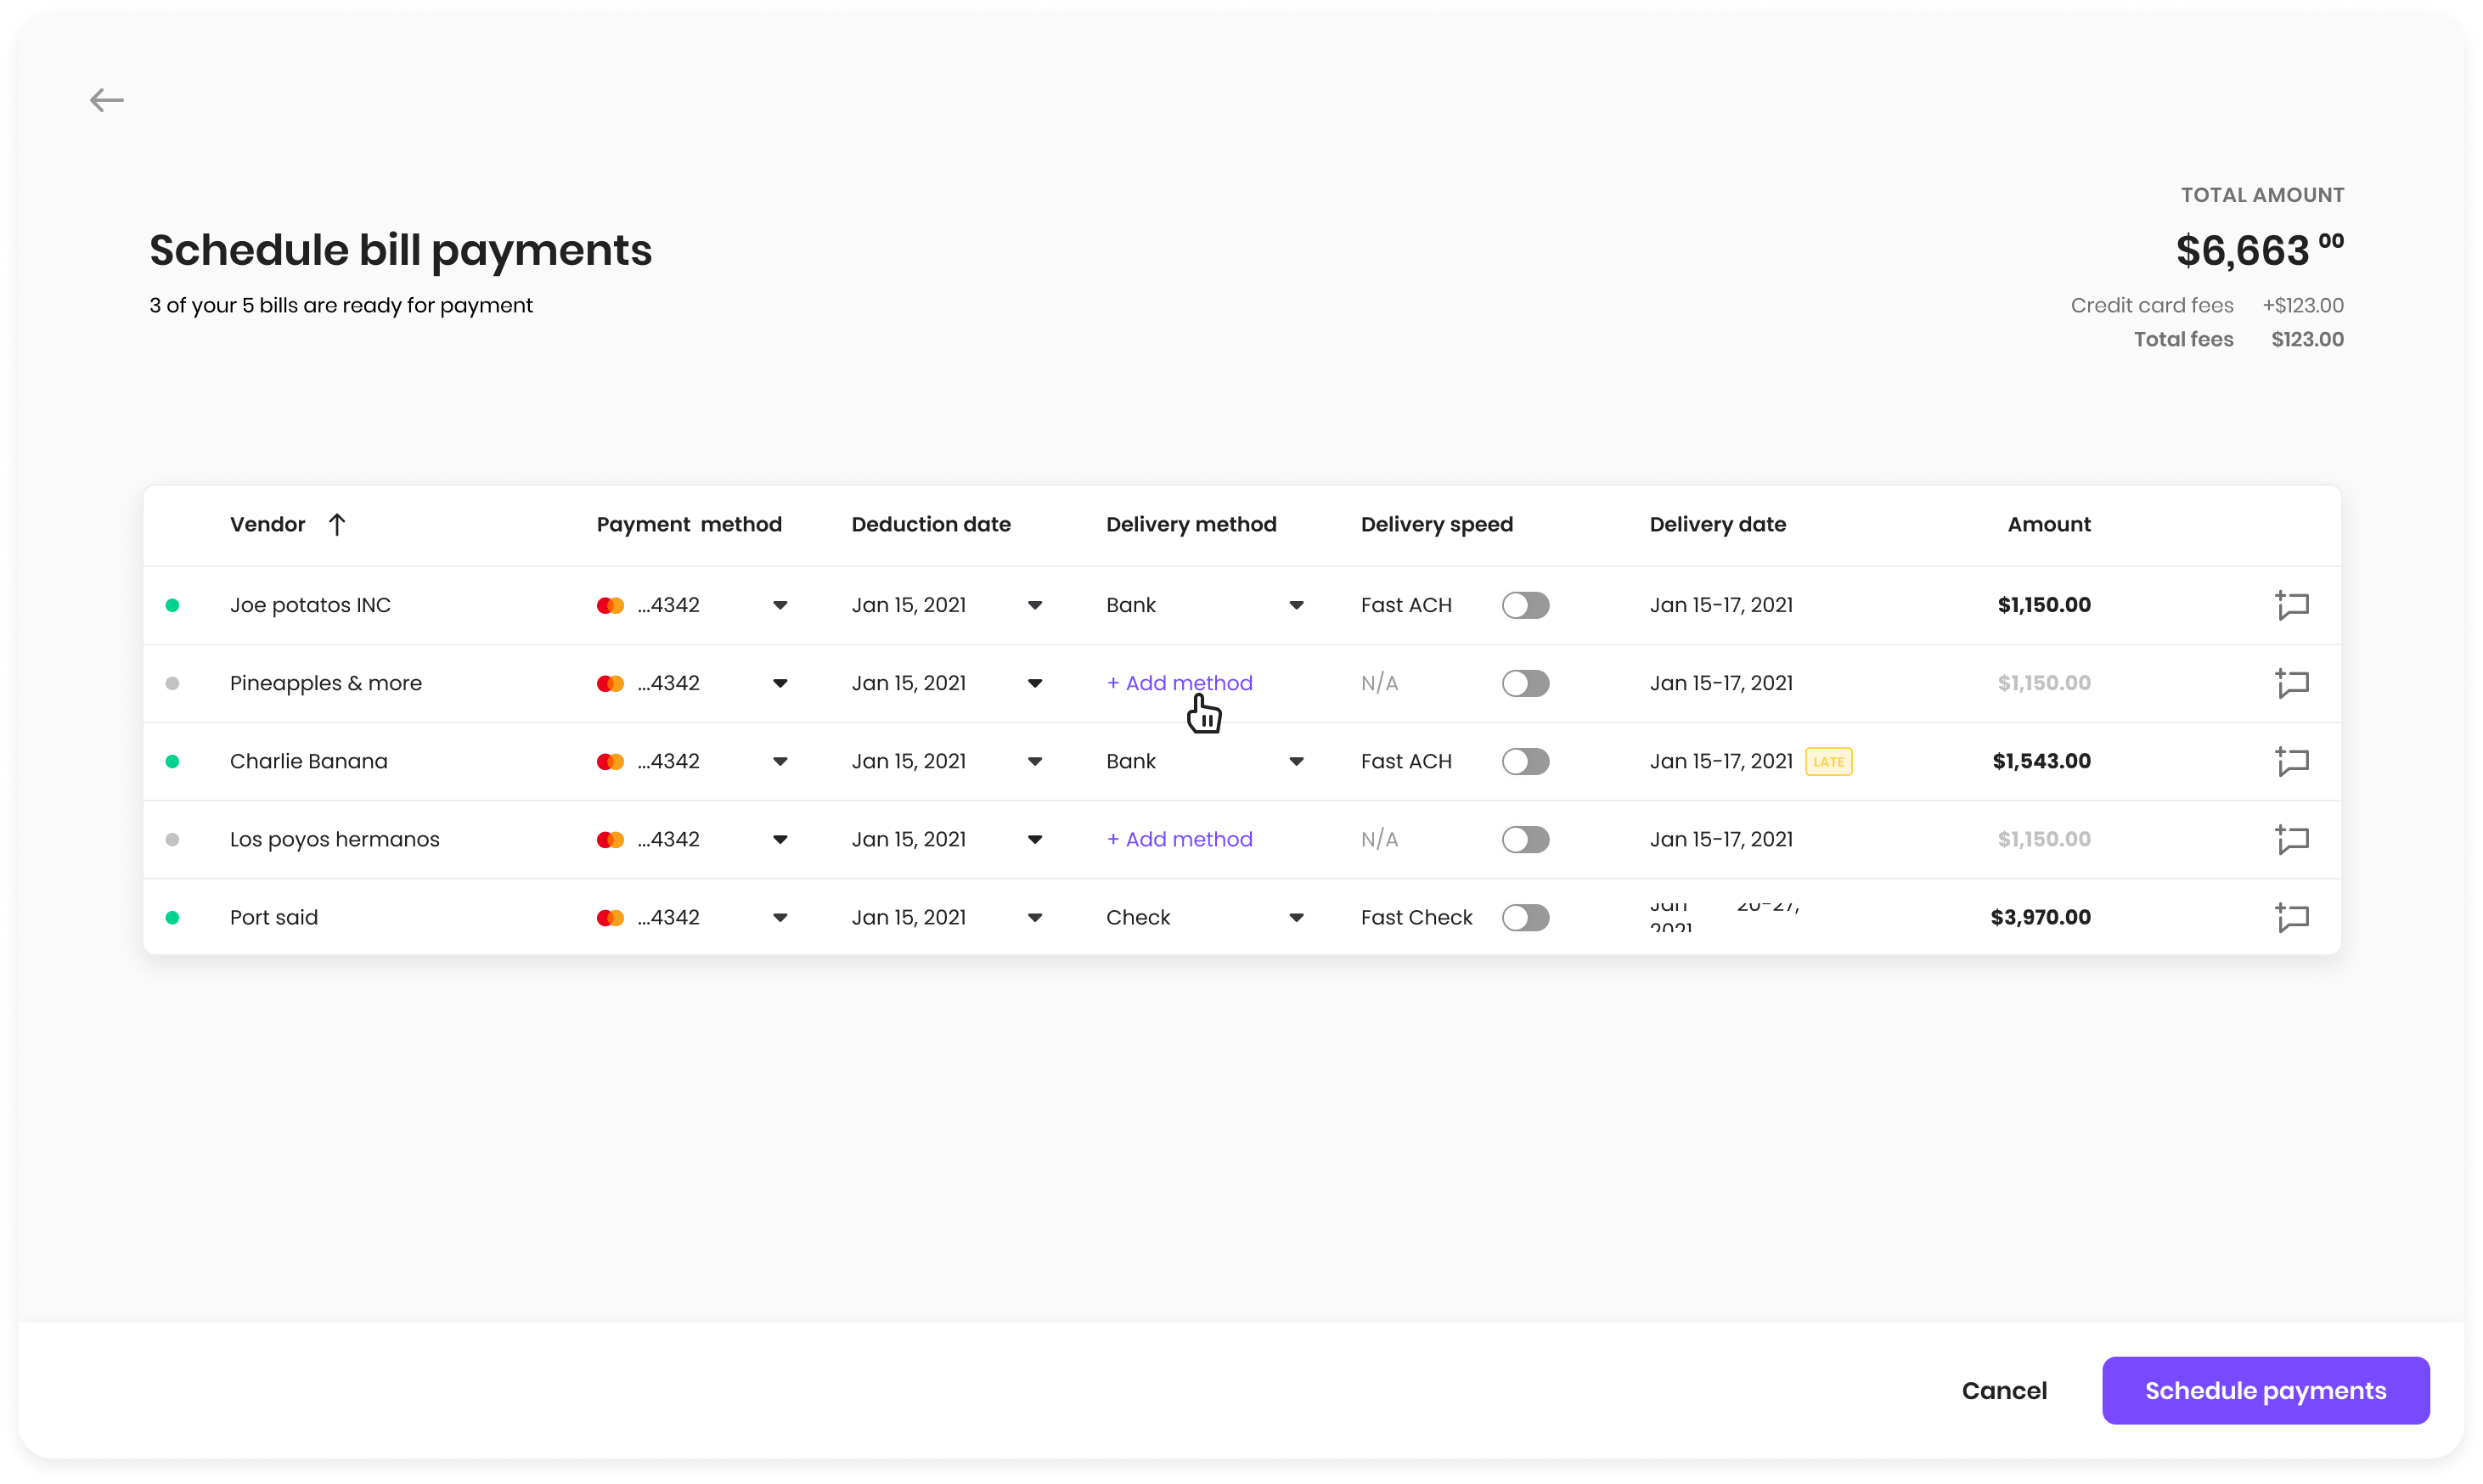Add note to Los poyos hermanos bill

pyautogui.click(x=2291, y=839)
